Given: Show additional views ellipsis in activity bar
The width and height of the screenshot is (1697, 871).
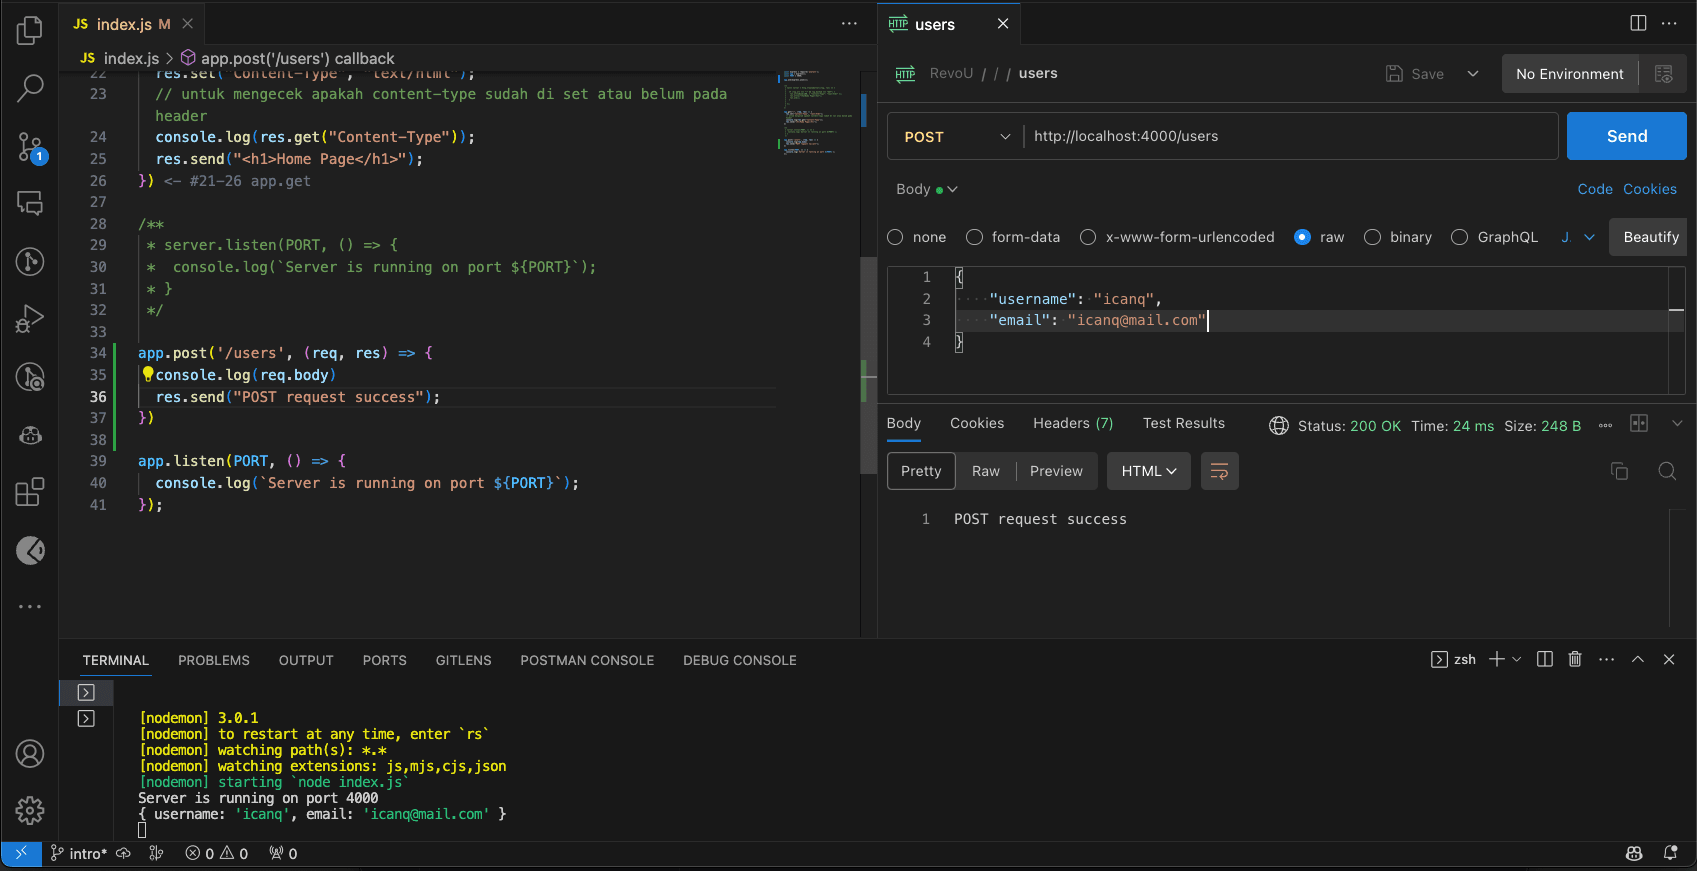Looking at the screenshot, I should coord(30,607).
